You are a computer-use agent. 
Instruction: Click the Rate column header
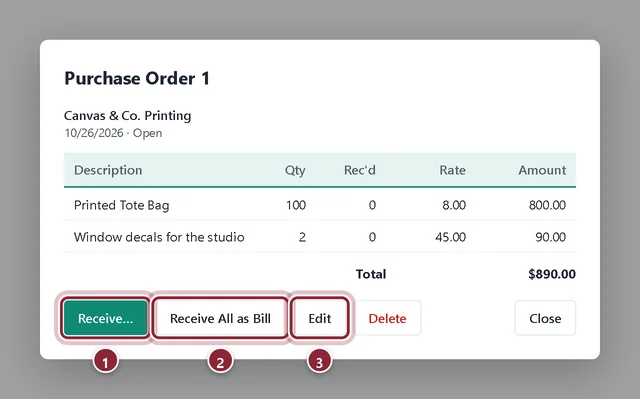coord(452,170)
